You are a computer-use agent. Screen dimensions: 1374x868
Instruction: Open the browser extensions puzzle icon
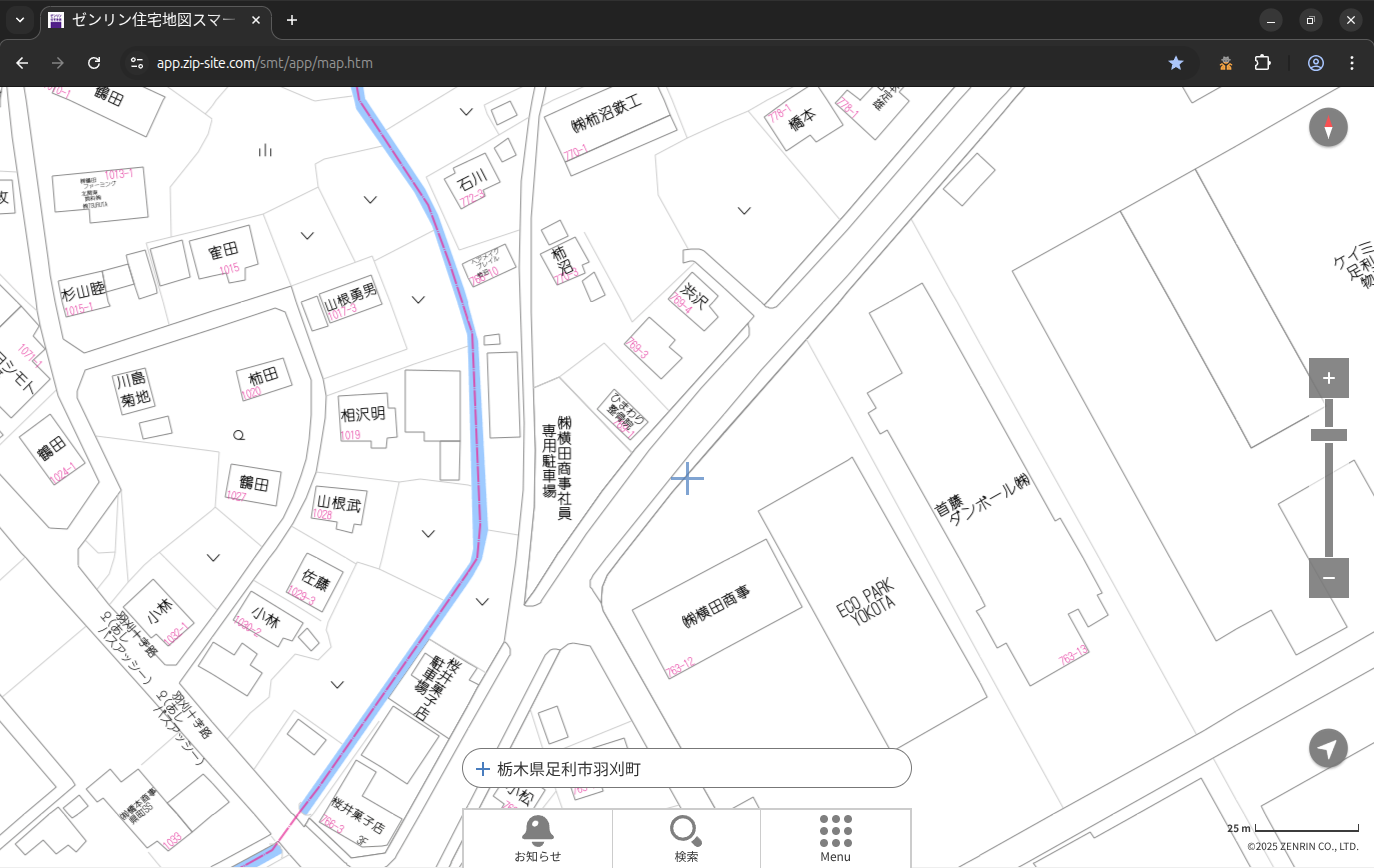[x=1262, y=63]
